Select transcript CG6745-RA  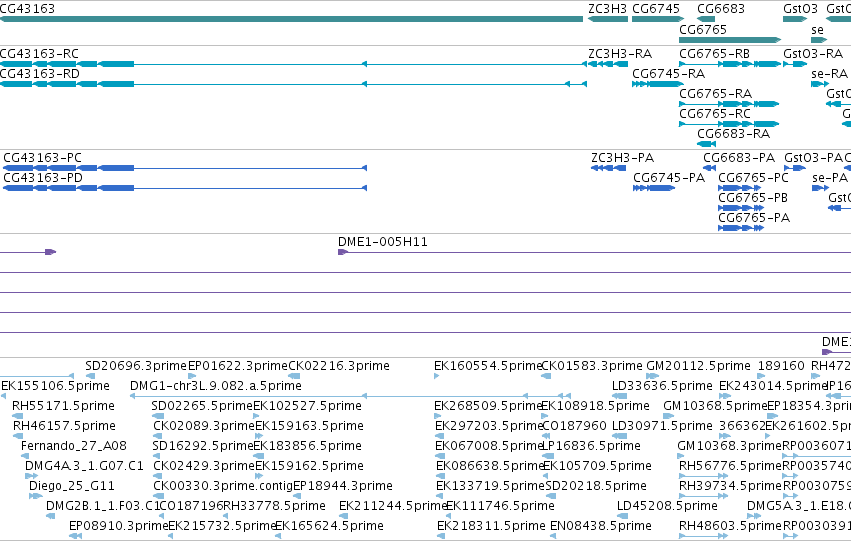(x=657, y=84)
